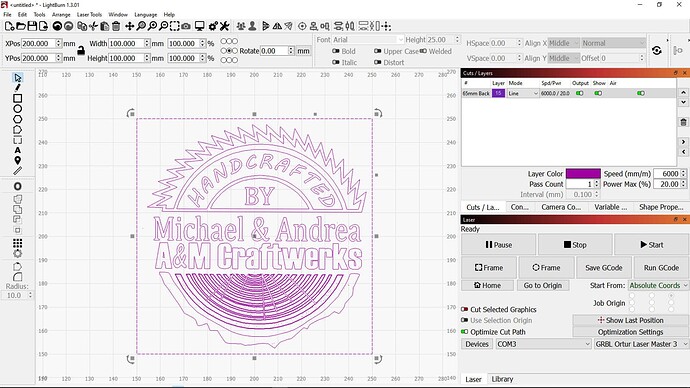
Task: Click the purple Layer Color swatch
Action: pyautogui.click(x=583, y=173)
